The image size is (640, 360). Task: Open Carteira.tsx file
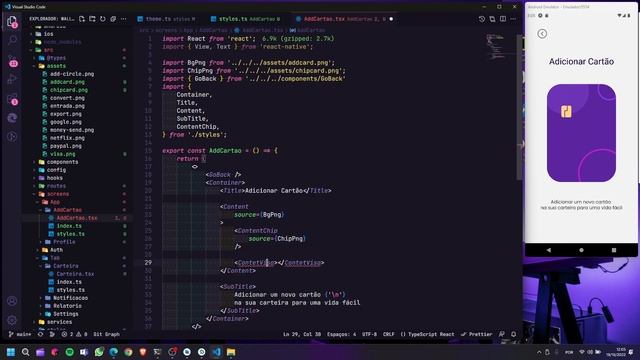(75, 273)
